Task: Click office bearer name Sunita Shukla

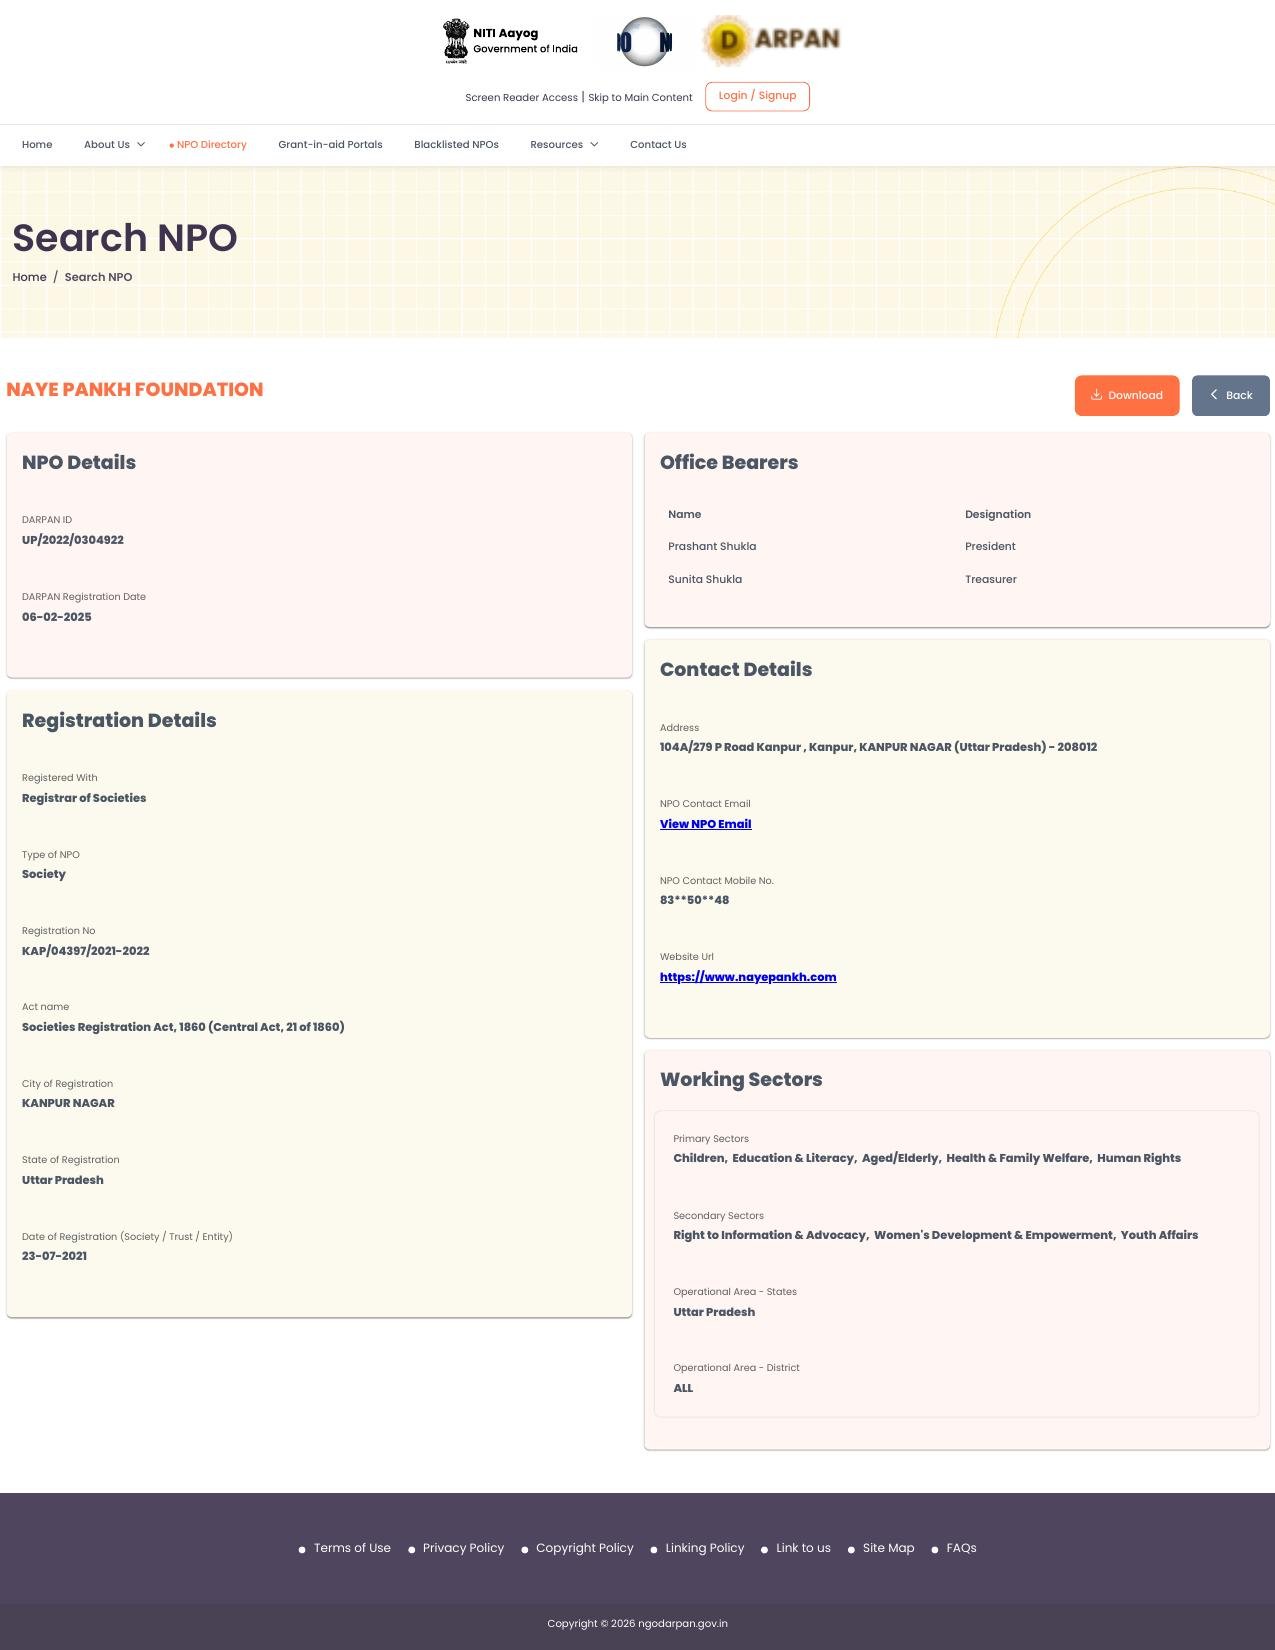Action: (x=705, y=579)
